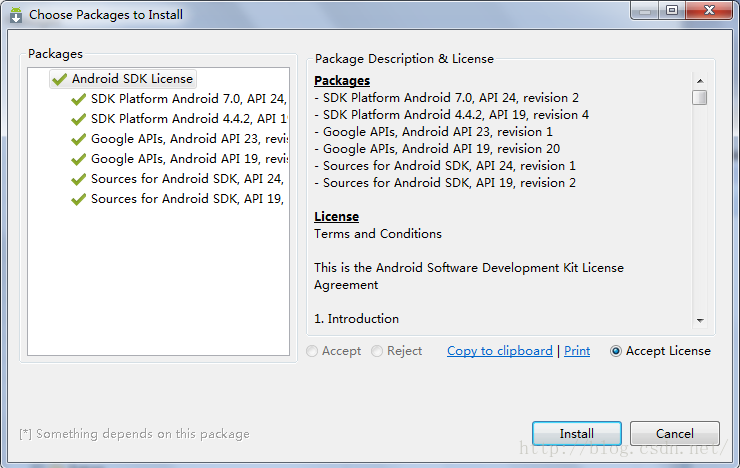This screenshot has width=740, height=468.
Task: Click green checkmark beside Android SDK License
Action: 59,79
